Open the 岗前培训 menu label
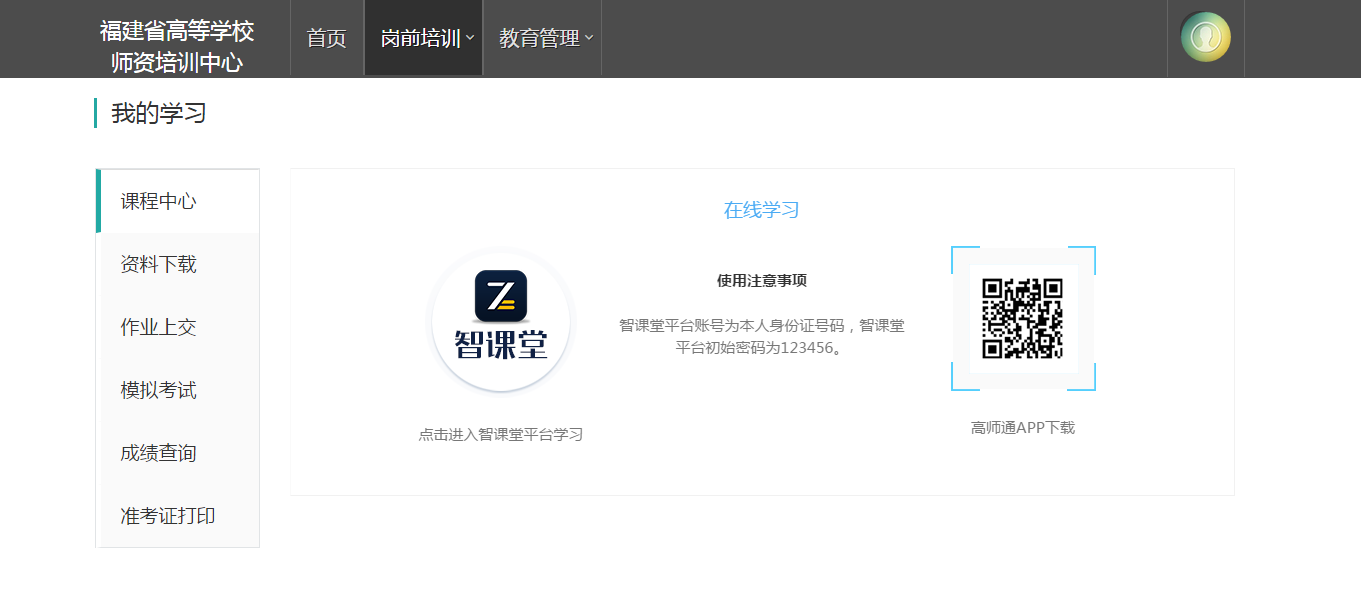 coord(420,38)
